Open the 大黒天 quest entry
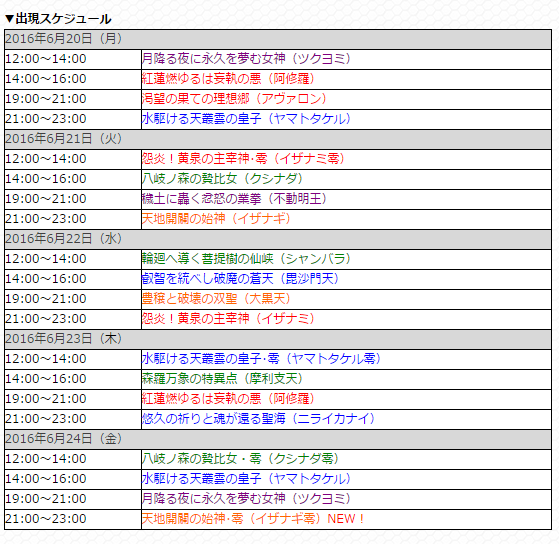Viewport: 559px width, 544px height. (x=216, y=298)
